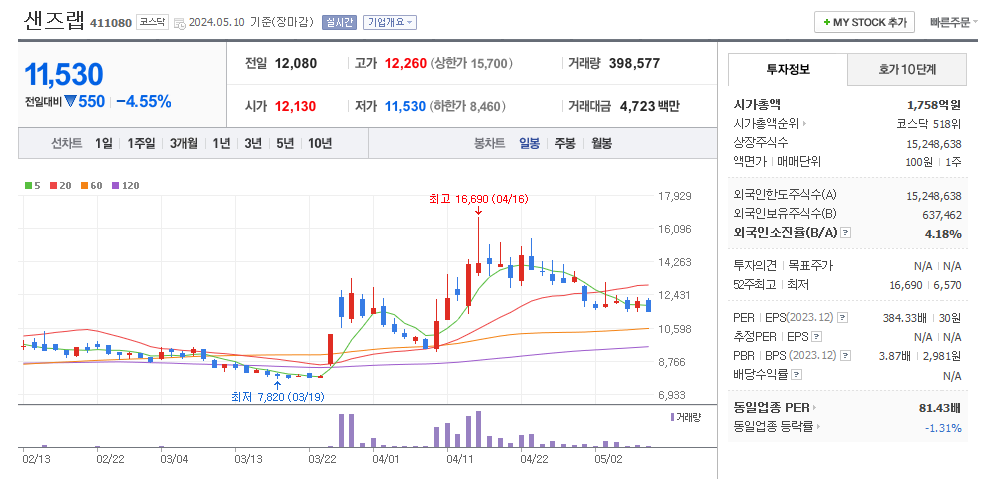This screenshot has height=479, width=991.
Task: Click the current price 11,530
Action: pyautogui.click(x=63, y=75)
